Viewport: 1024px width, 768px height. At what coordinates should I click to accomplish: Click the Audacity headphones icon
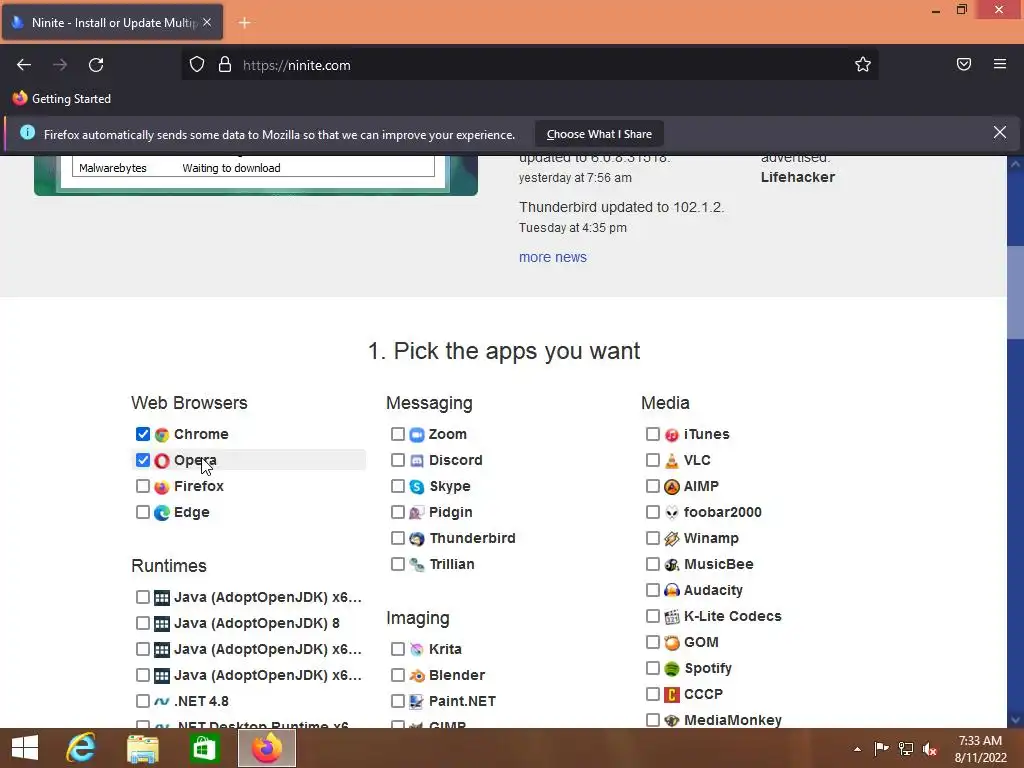[671, 590]
